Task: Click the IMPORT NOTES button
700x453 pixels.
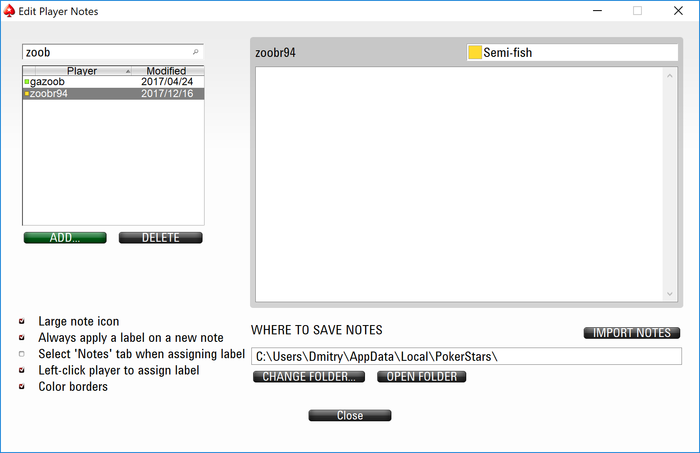Action: (x=632, y=333)
